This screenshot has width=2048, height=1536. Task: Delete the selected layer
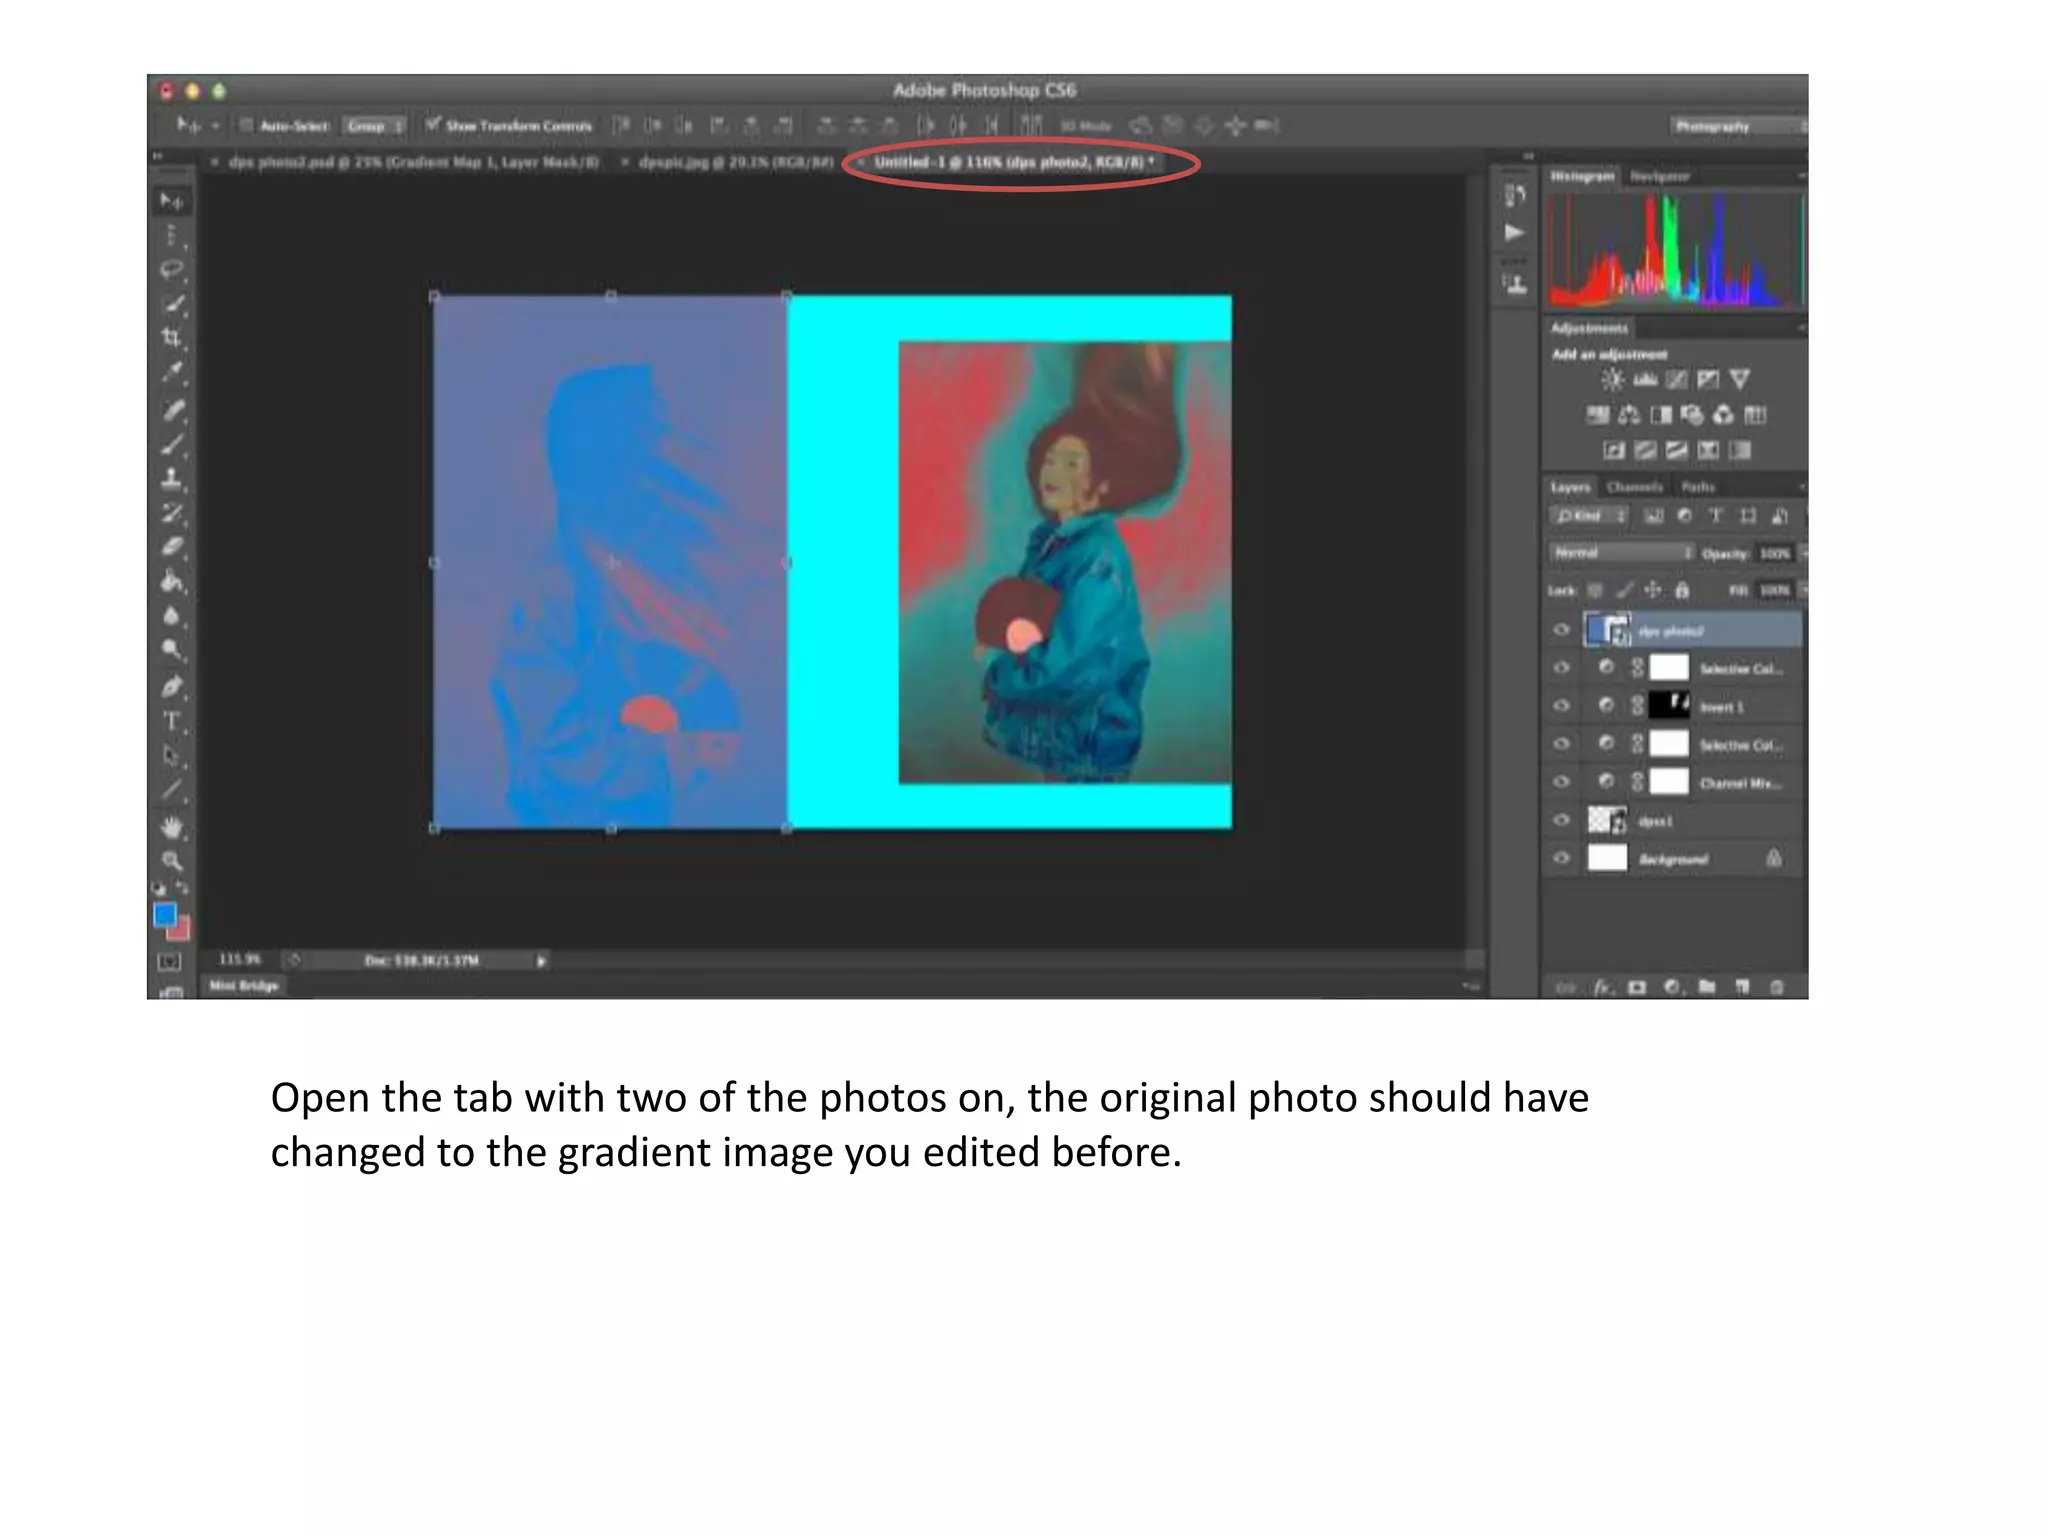tap(1777, 987)
